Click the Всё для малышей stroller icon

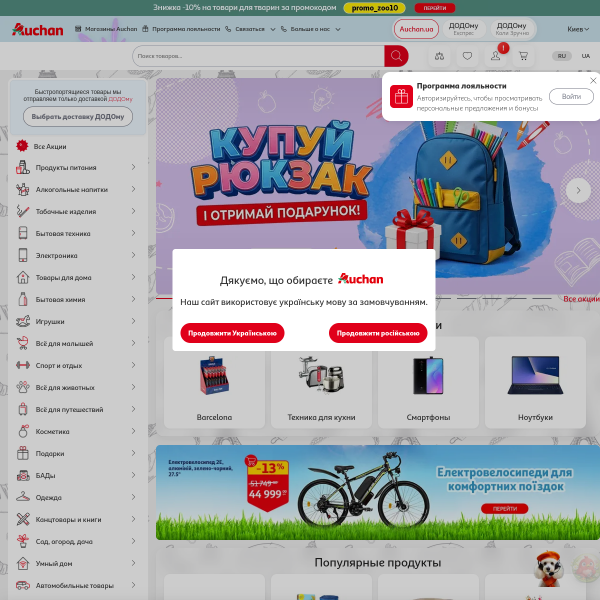coord(23,343)
